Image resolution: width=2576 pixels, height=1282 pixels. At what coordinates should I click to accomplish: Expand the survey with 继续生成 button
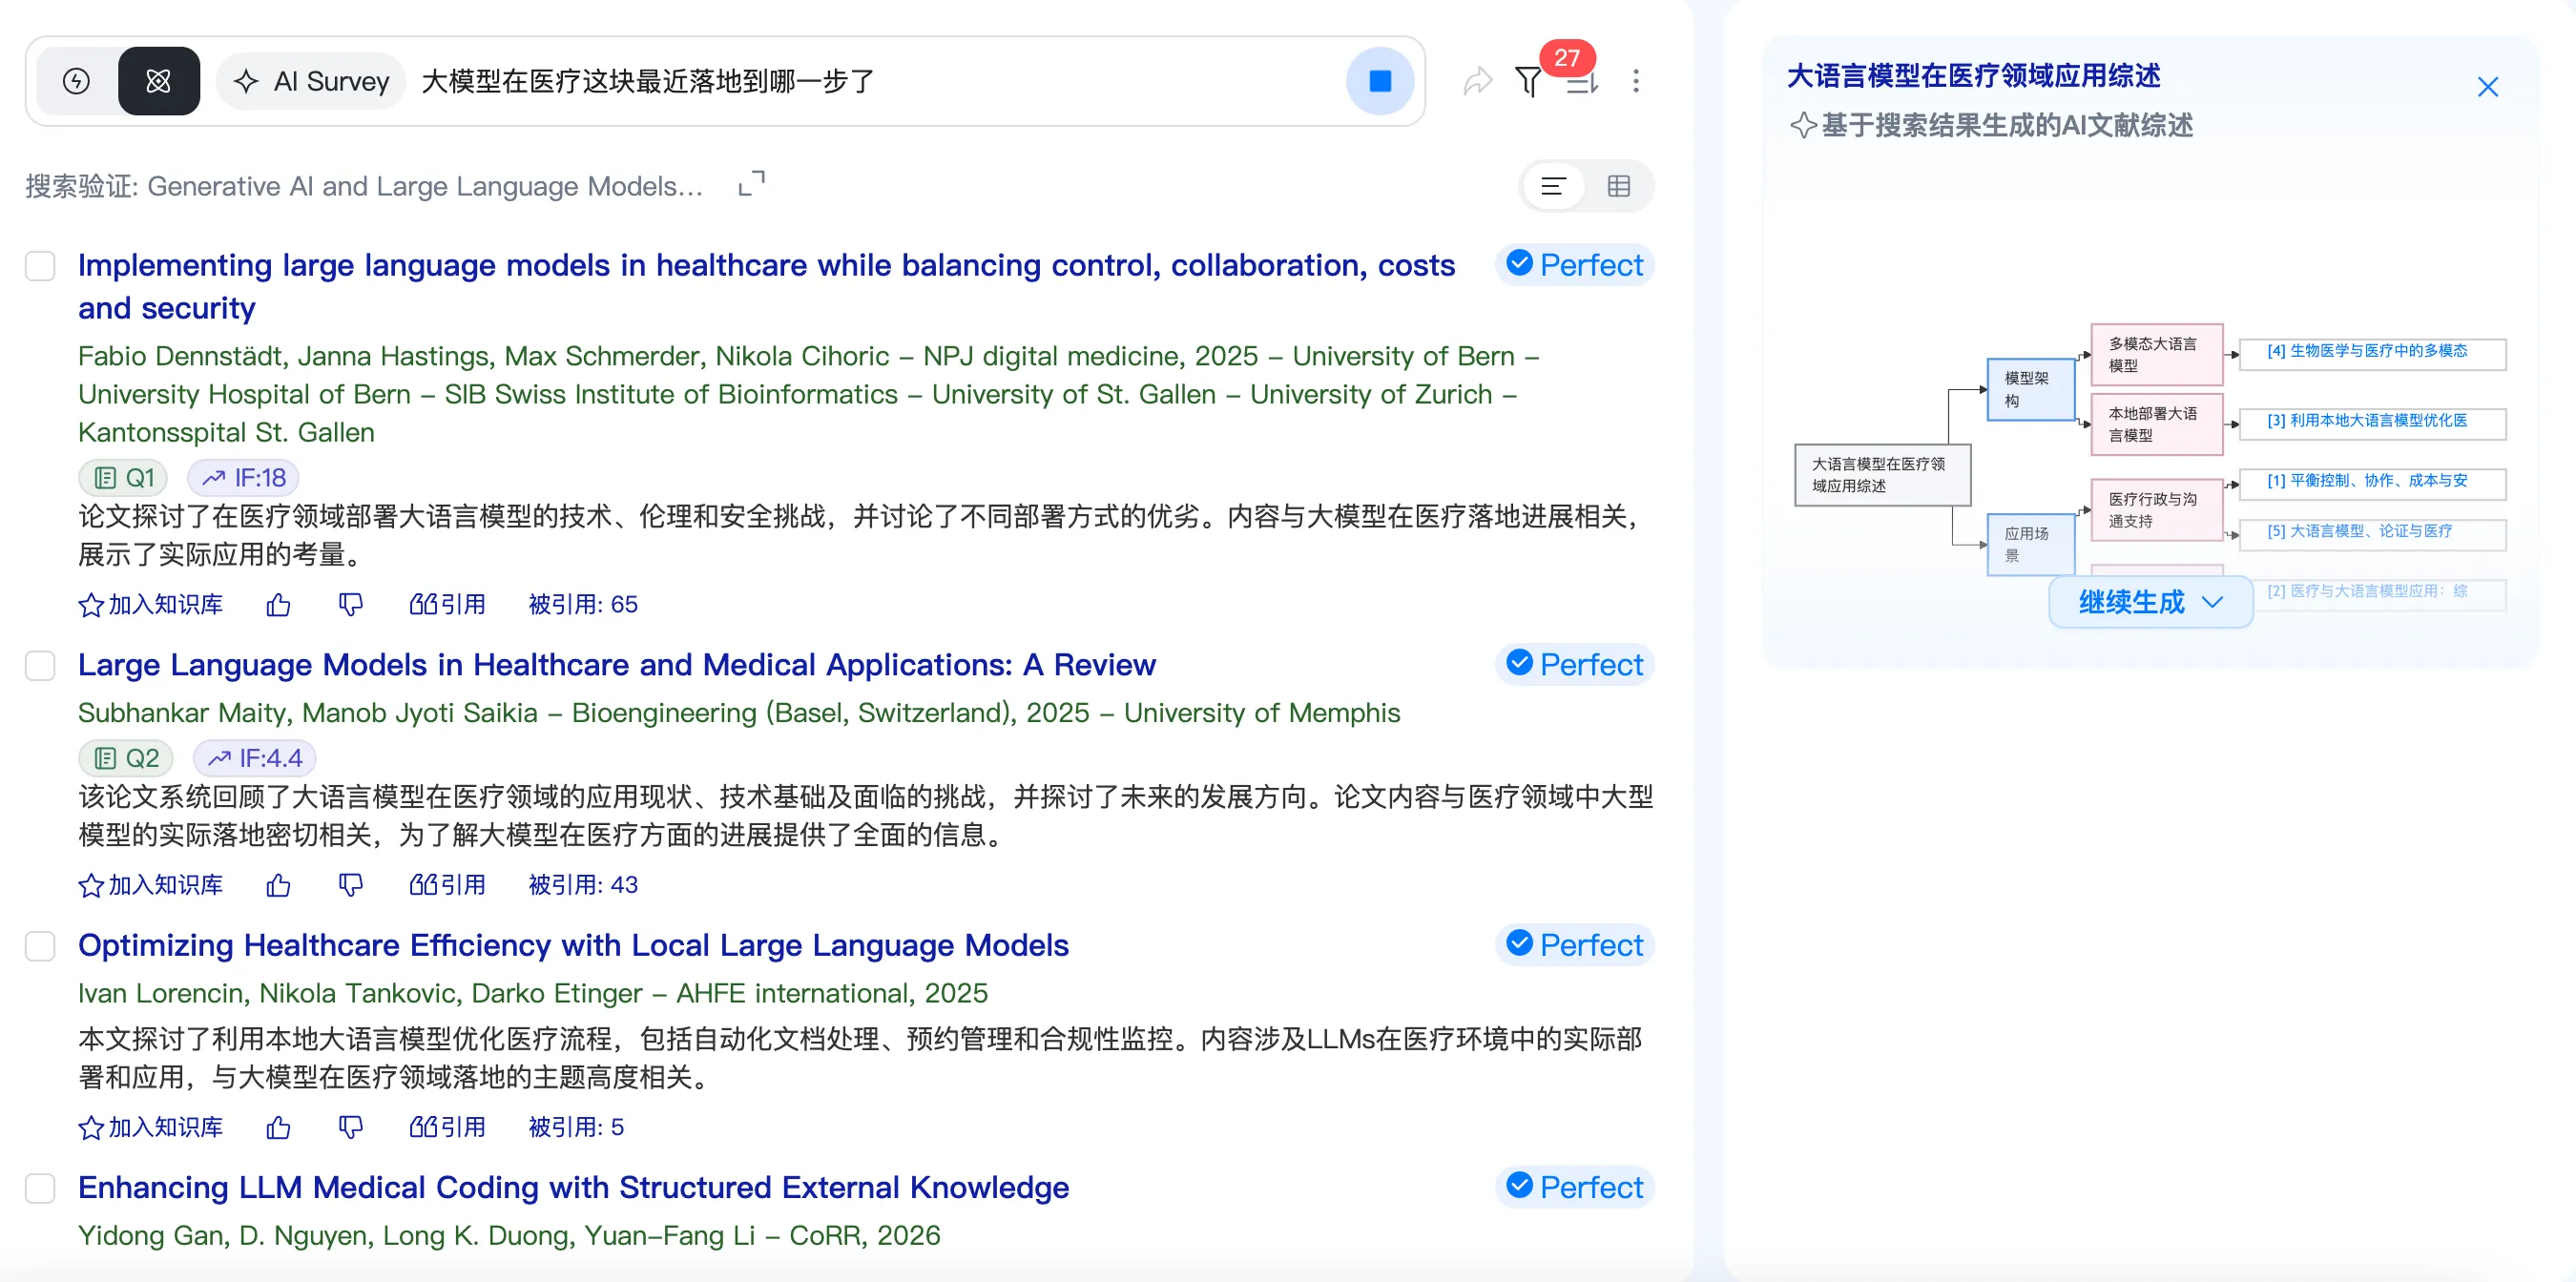tap(2150, 602)
